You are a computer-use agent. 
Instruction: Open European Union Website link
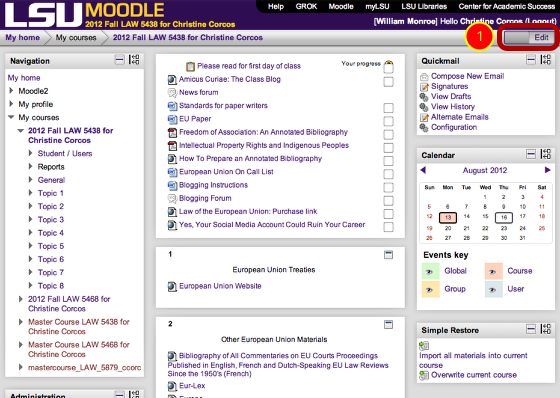coord(220,286)
